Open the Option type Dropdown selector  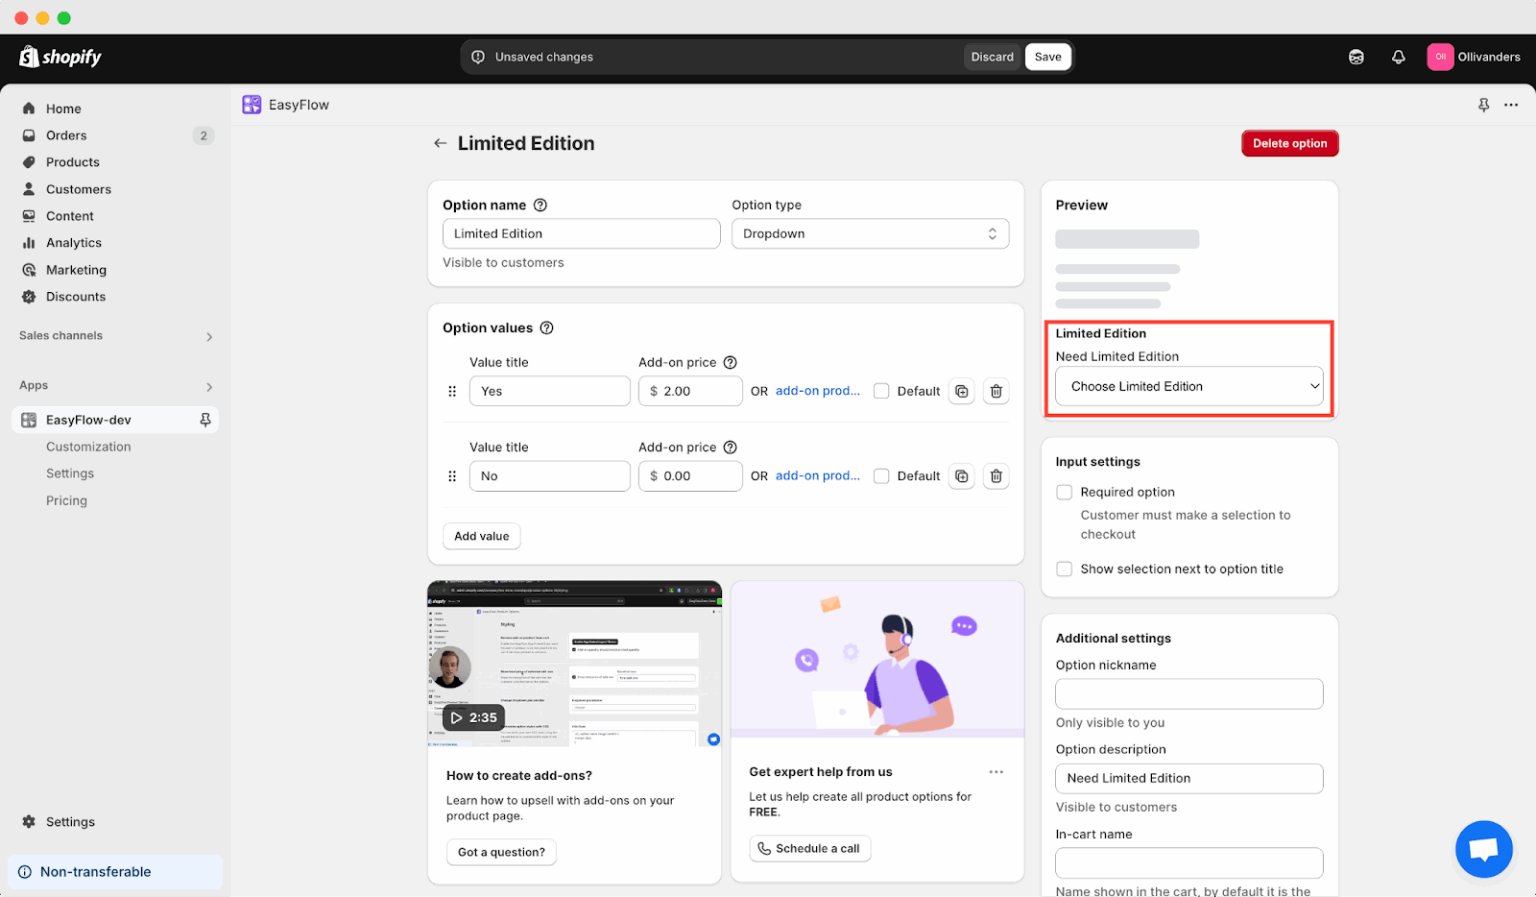tap(870, 234)
